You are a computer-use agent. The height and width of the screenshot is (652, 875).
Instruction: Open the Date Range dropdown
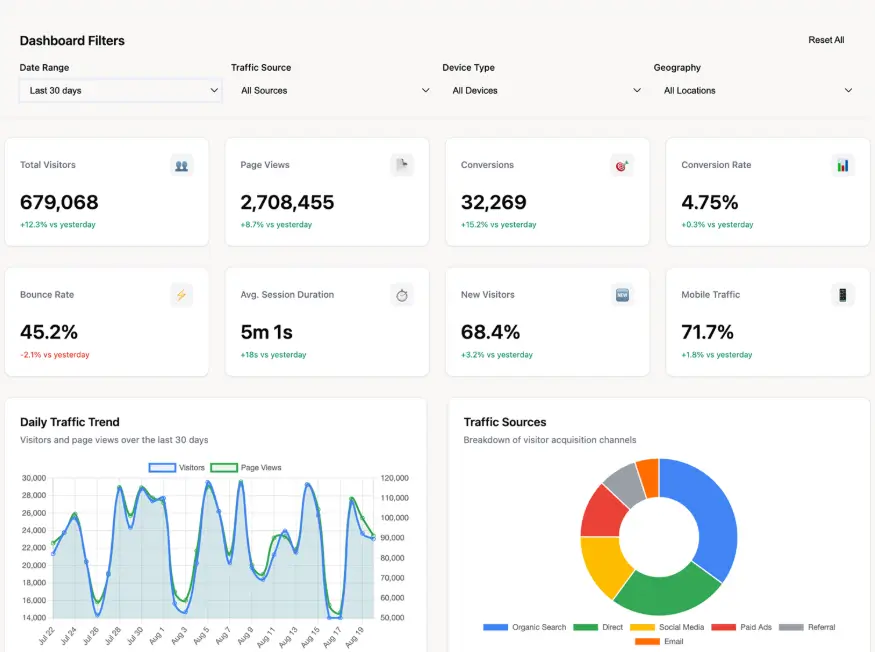point(120,91)
